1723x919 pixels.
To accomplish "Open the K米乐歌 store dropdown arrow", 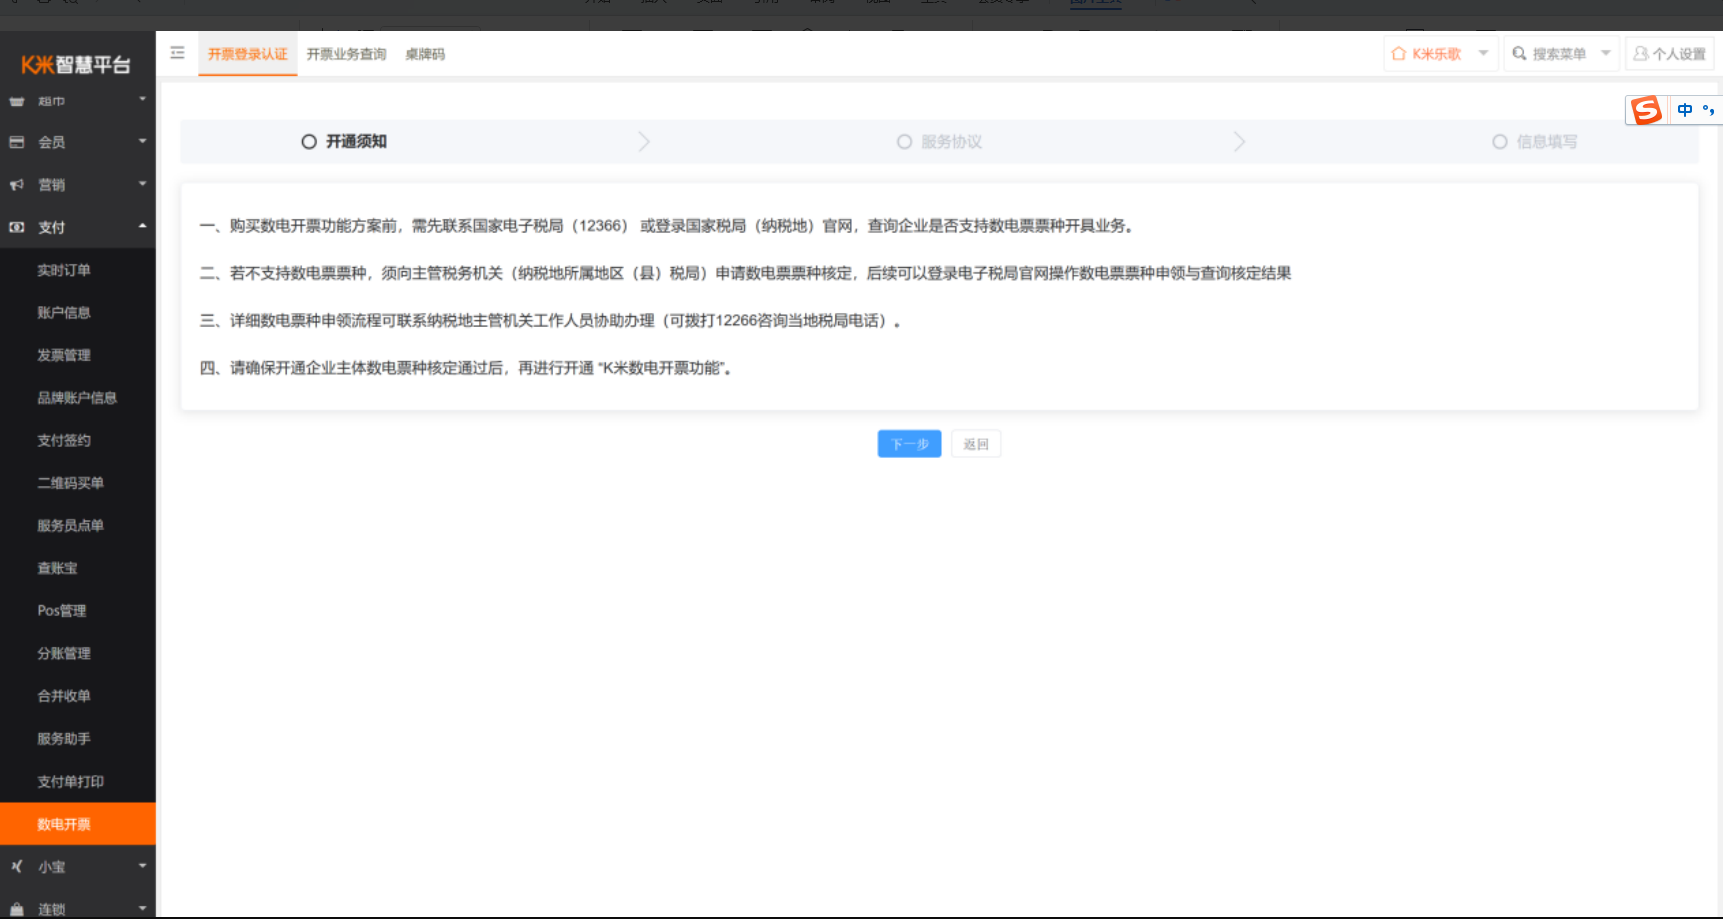I will (x=1483, y=53).
